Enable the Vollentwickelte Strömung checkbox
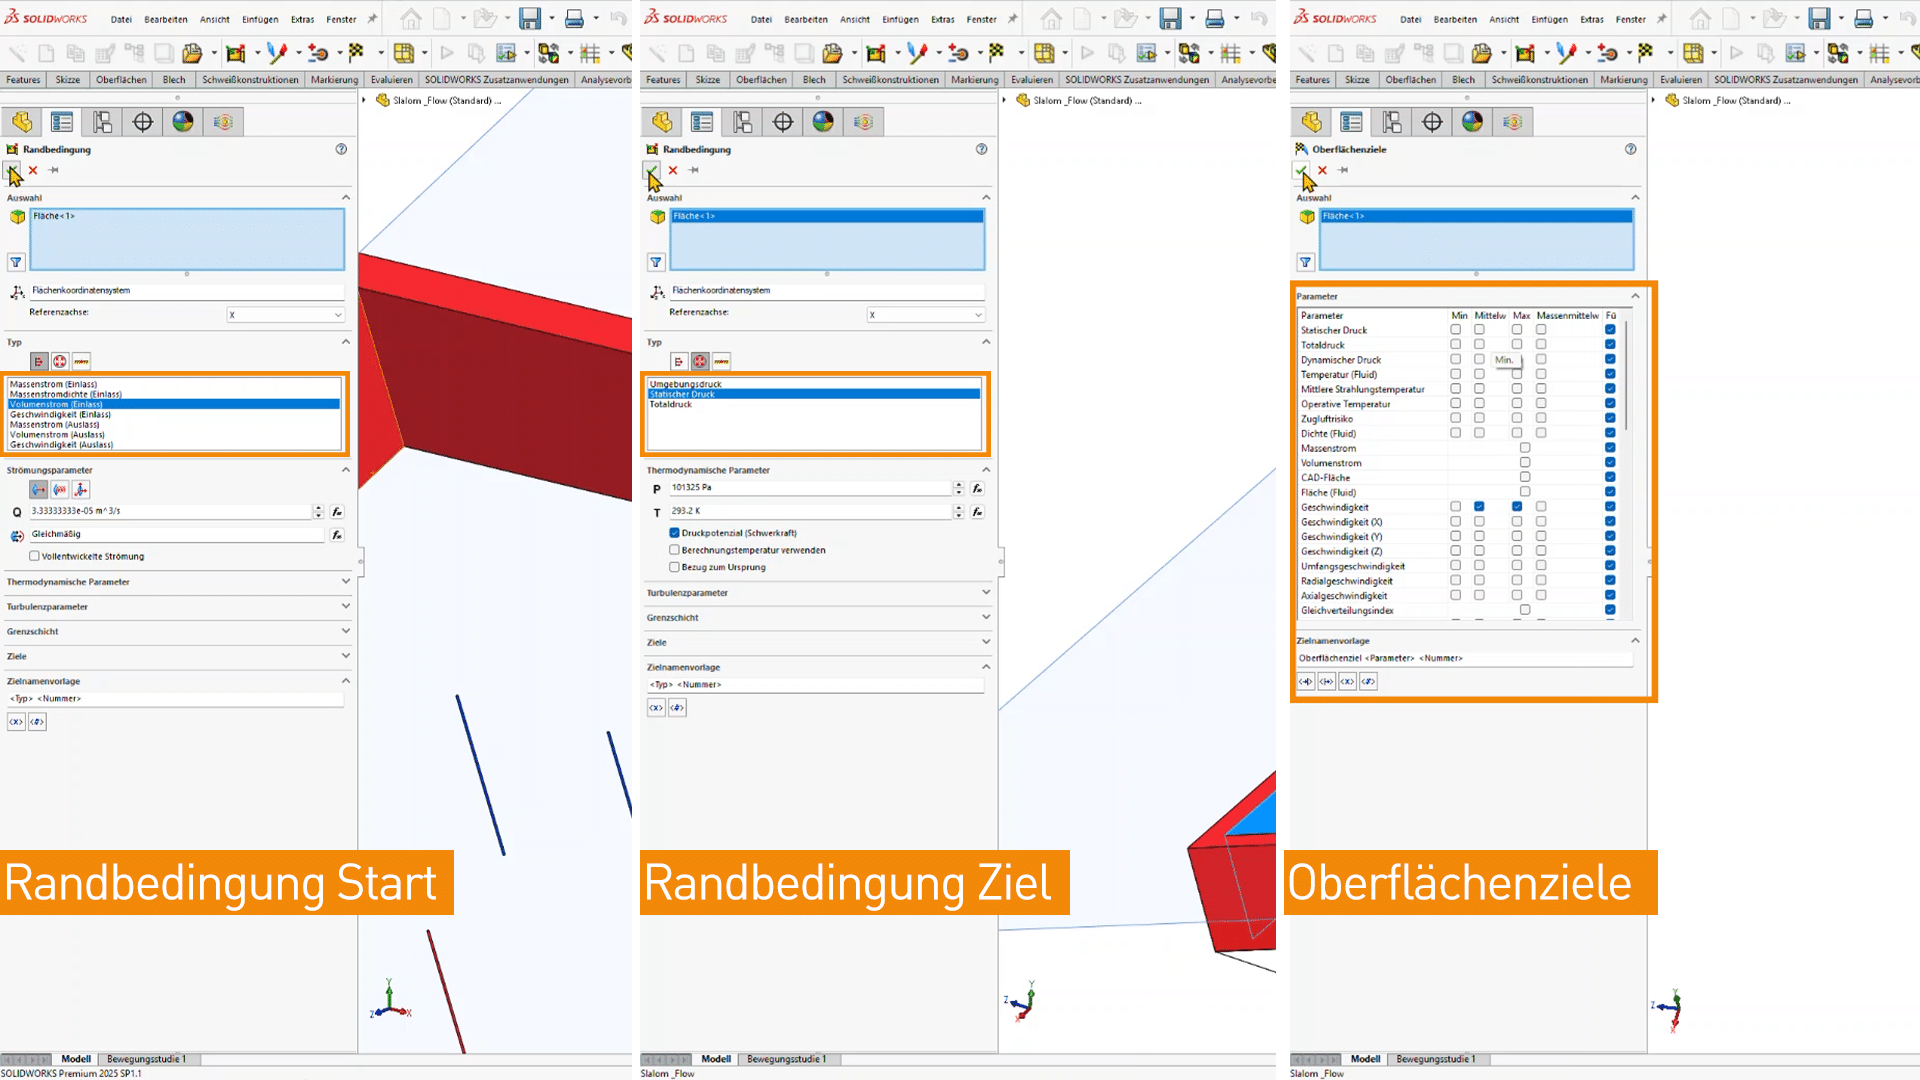Screen dimensions: 1920x1080 tap(35, 556)
